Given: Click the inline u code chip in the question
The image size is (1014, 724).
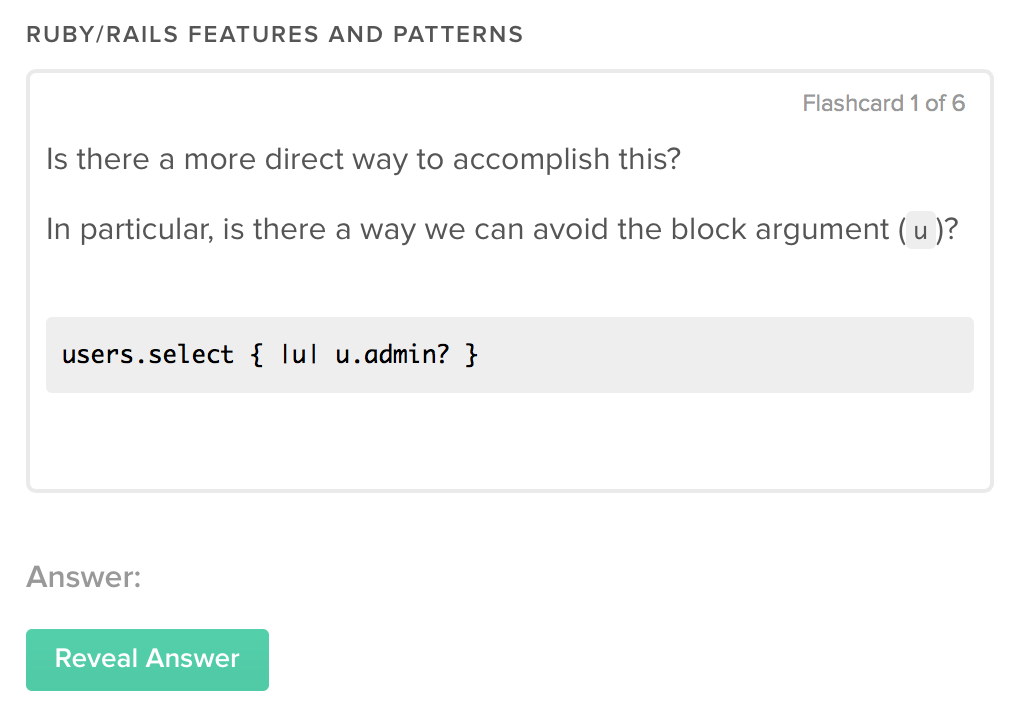Looking at the screenshot, I should [921, 231].
